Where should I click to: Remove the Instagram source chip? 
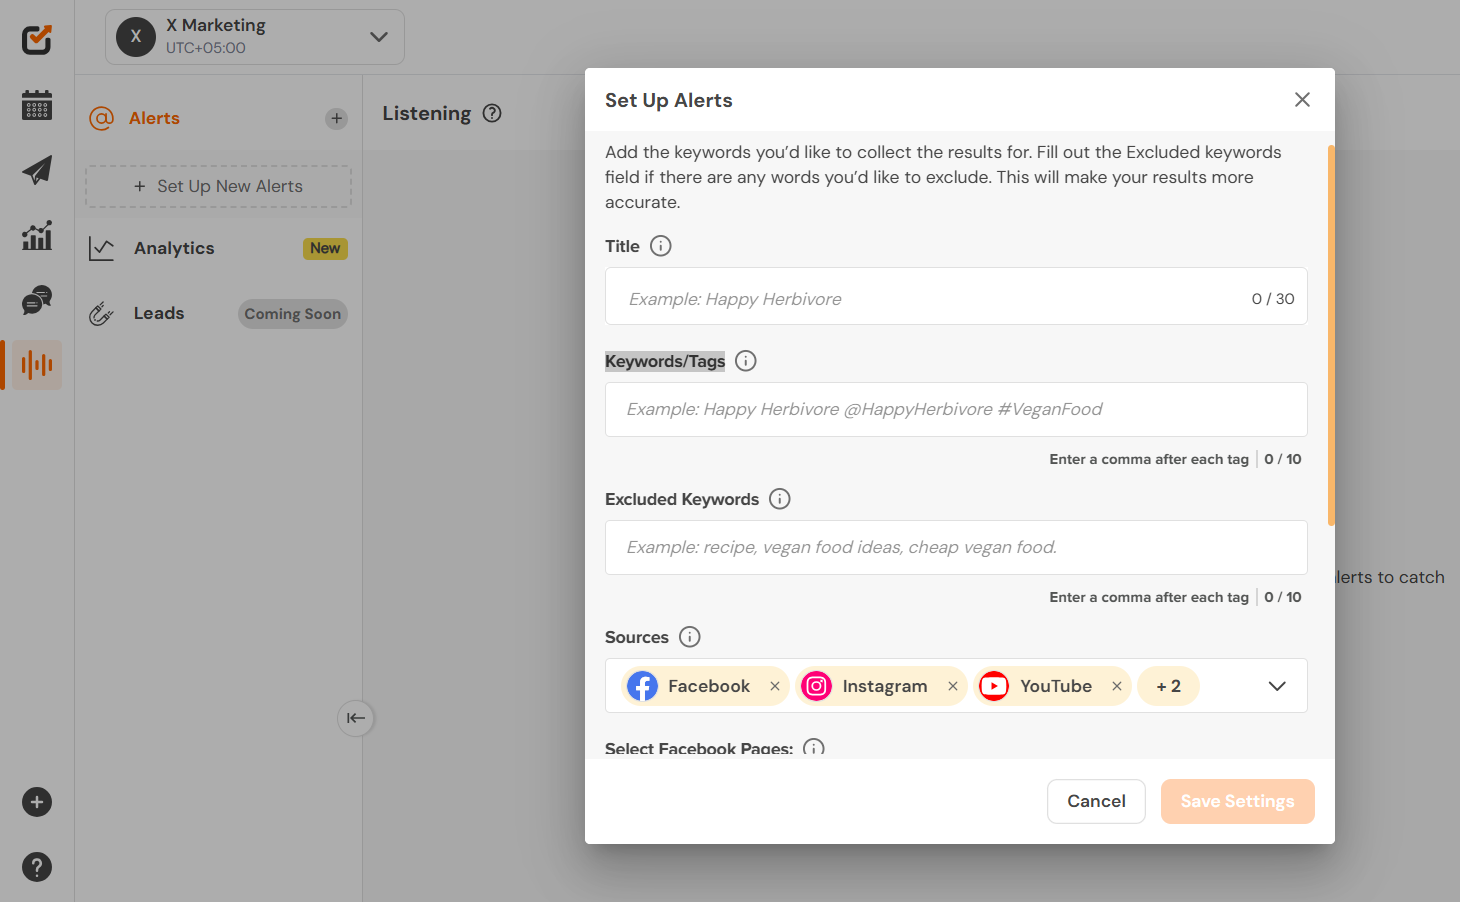(x=953, y=686)
